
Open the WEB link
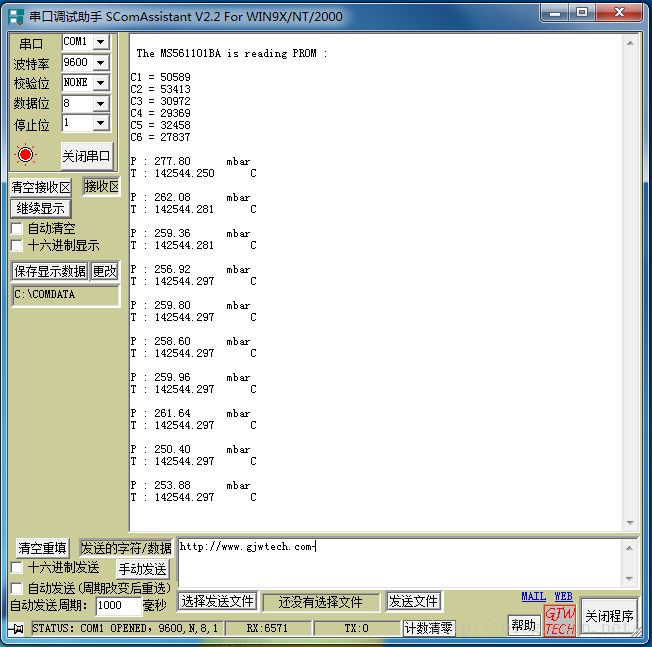(x=563, y=596)
